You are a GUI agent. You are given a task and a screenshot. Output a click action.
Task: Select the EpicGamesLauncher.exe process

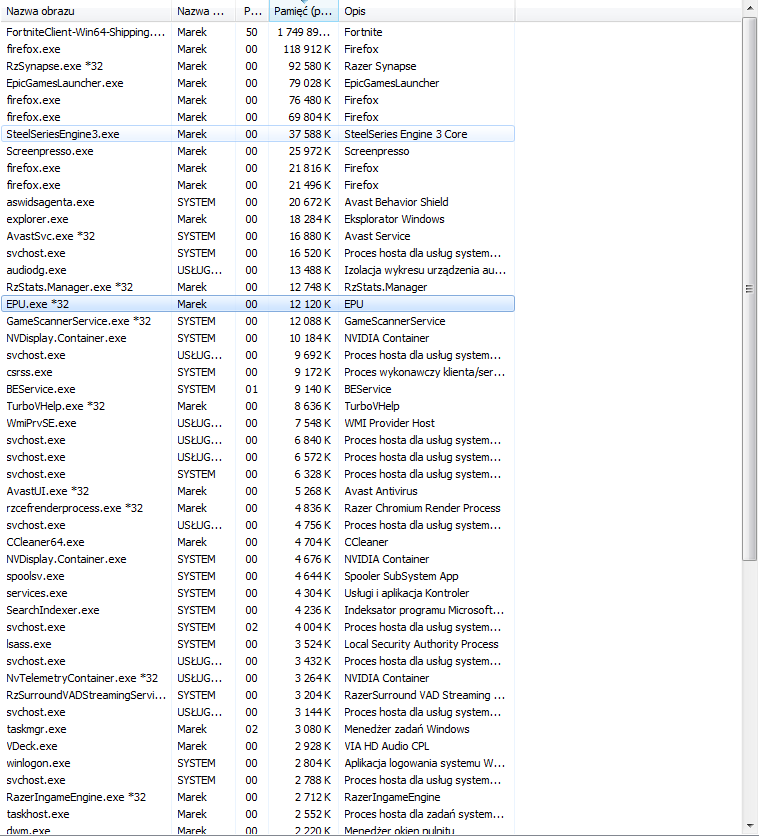[258, 83]
